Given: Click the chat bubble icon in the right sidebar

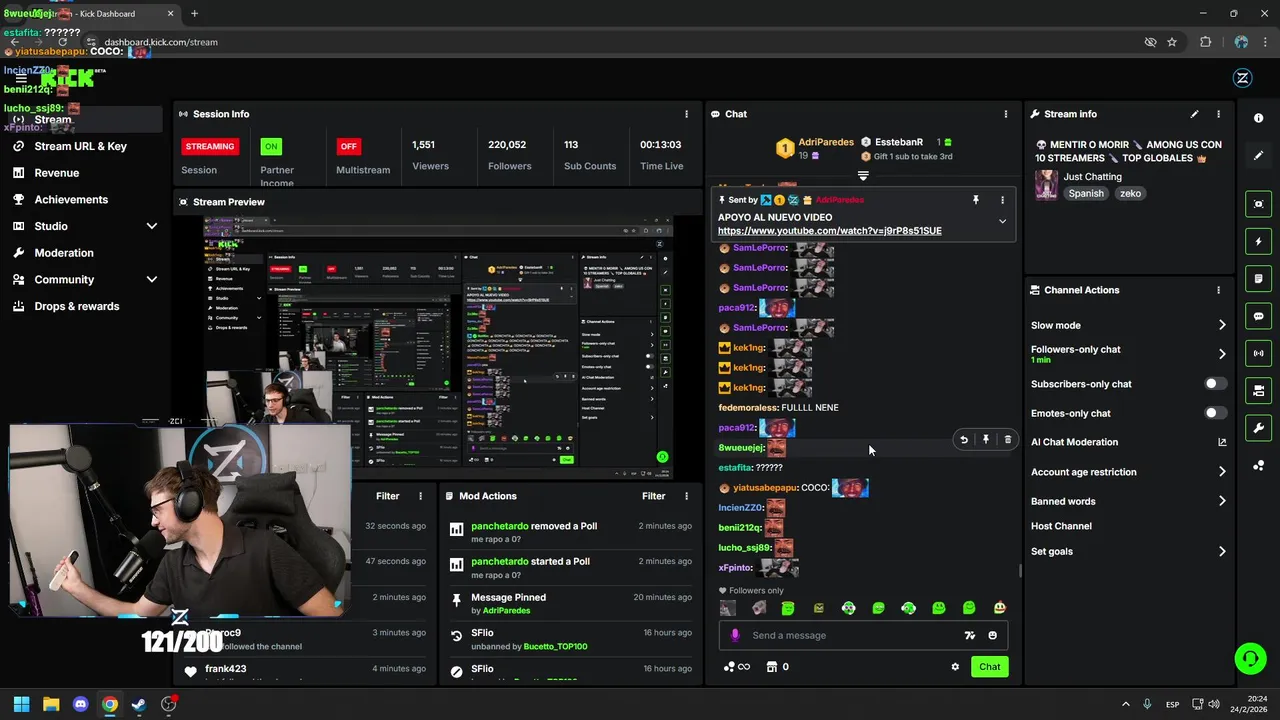Looking at the screenshot, I should pos(1258,316).
